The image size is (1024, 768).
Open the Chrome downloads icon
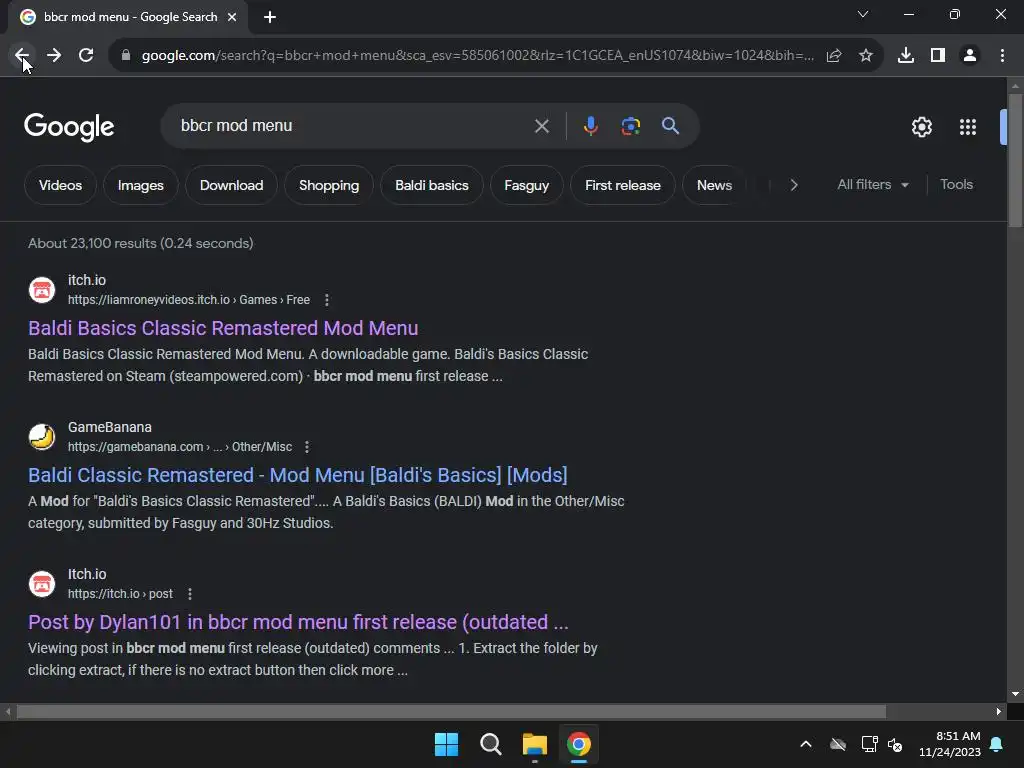[x=906, y=56]
